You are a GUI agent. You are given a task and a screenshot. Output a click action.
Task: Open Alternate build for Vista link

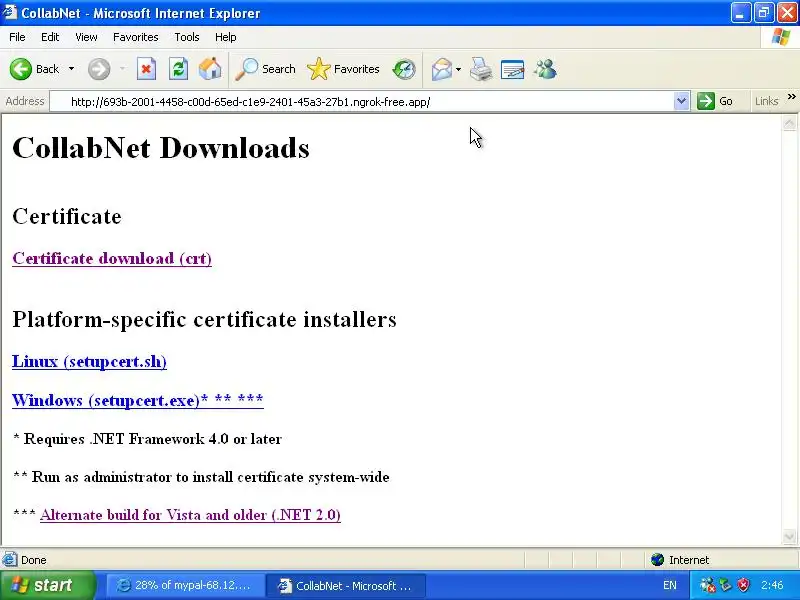tap(190, 515)
